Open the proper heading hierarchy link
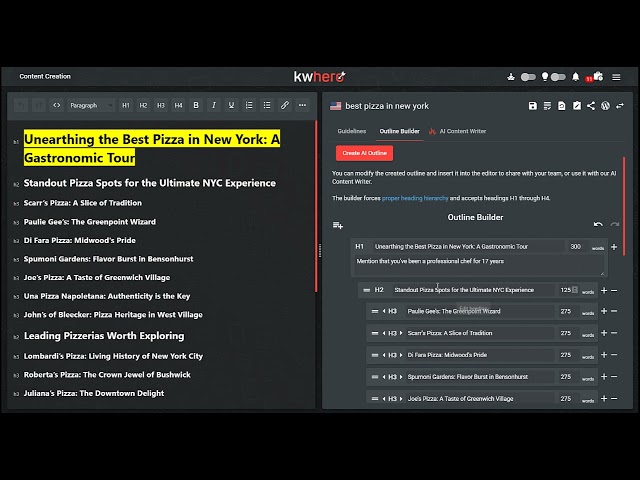 (x=415, y=198)
